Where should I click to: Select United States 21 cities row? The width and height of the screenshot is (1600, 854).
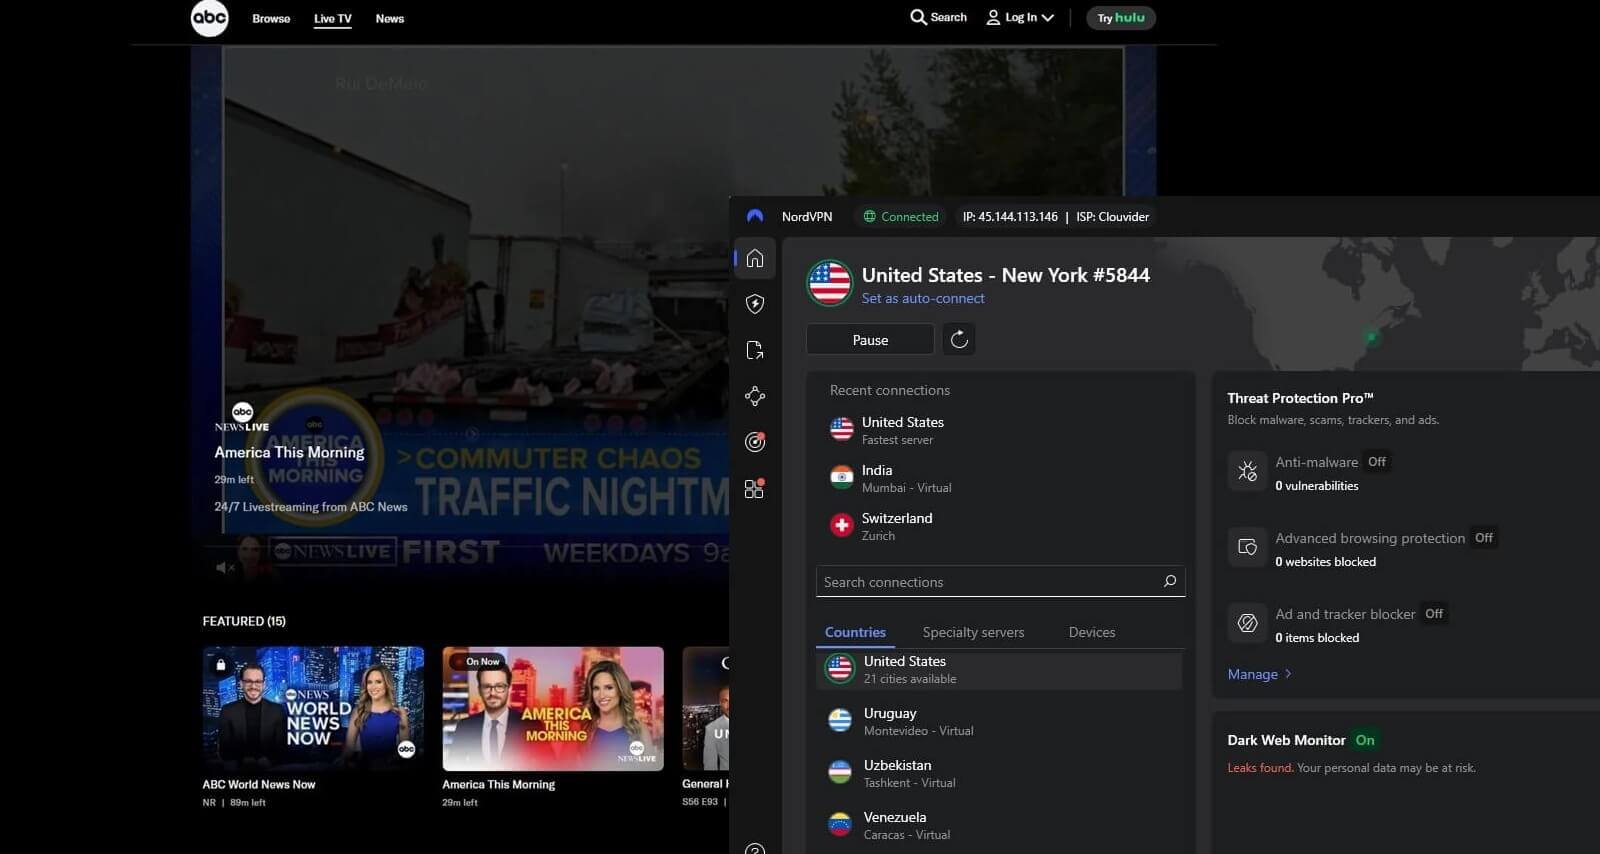pyautogui.click(x=1000, y=669)
